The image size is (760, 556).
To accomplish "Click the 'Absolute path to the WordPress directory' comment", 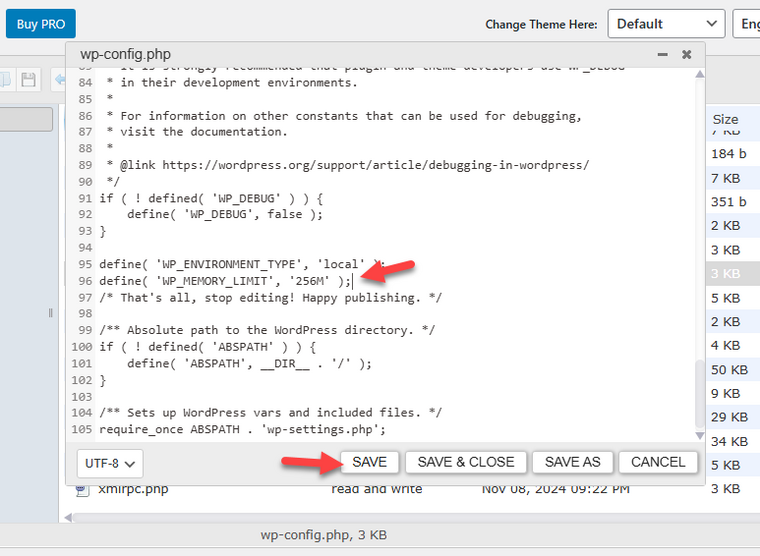I will click(267, 331).
